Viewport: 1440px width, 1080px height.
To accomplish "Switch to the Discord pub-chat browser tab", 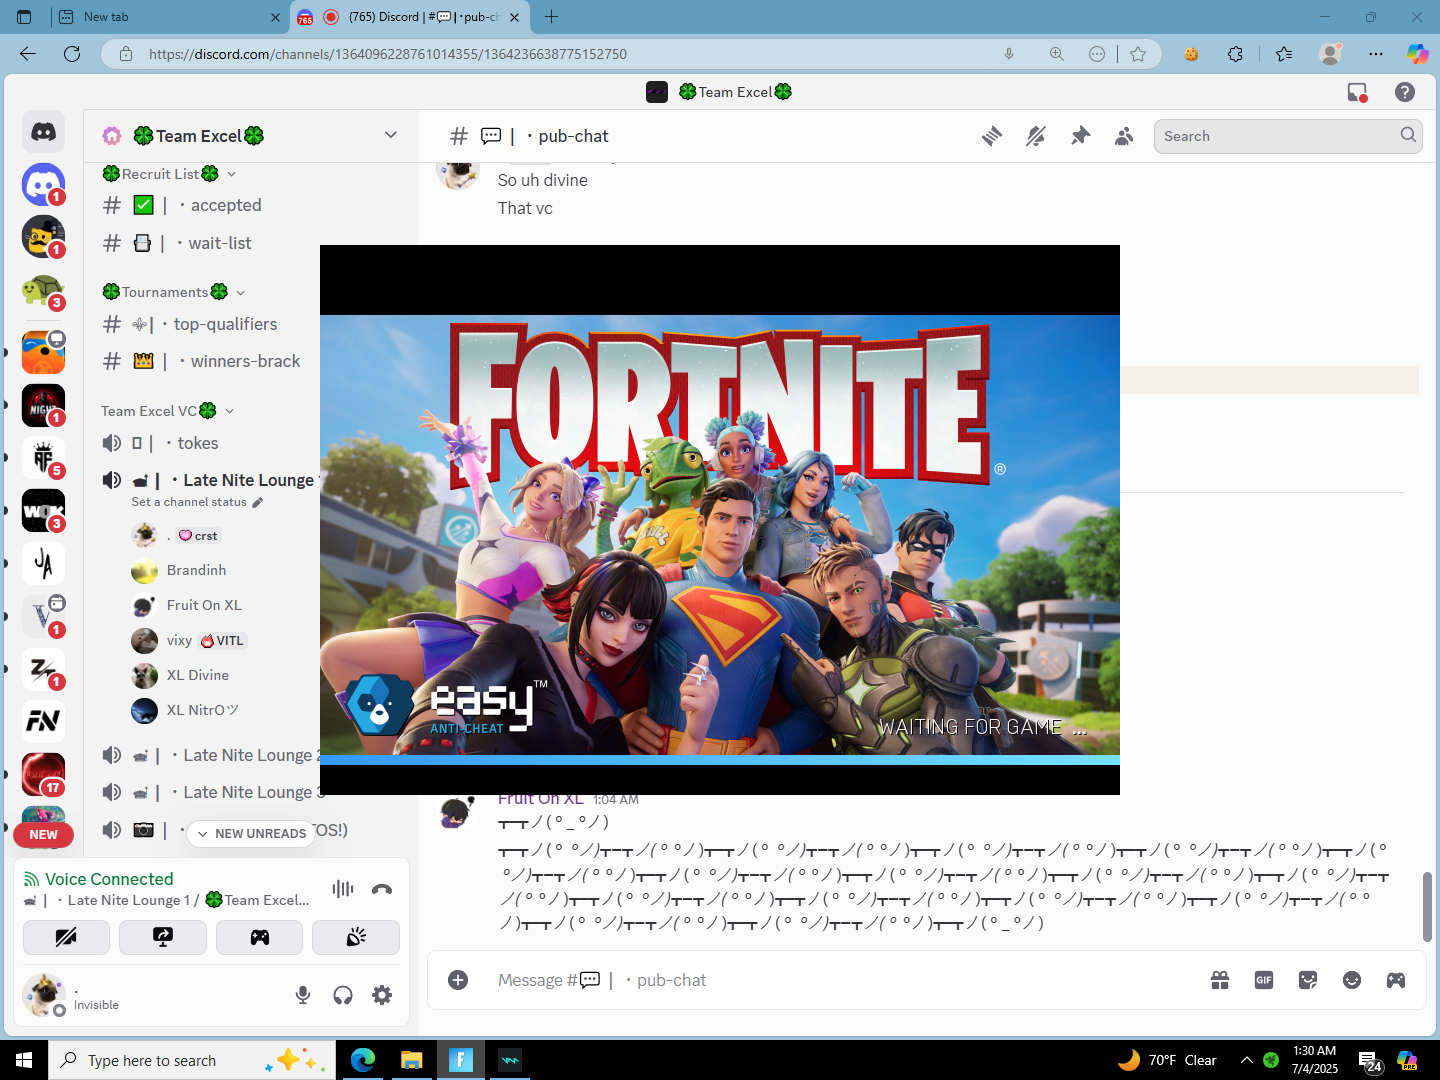I will tap(410, 17).
